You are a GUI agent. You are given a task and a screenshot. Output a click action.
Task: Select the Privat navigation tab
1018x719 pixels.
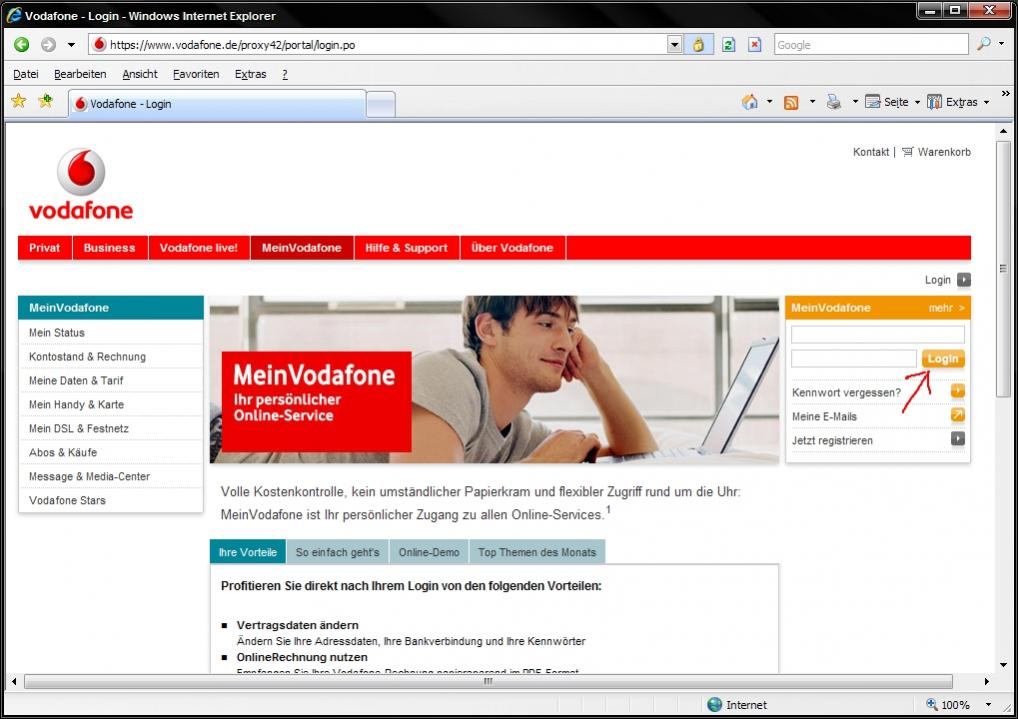coord(45,248)
